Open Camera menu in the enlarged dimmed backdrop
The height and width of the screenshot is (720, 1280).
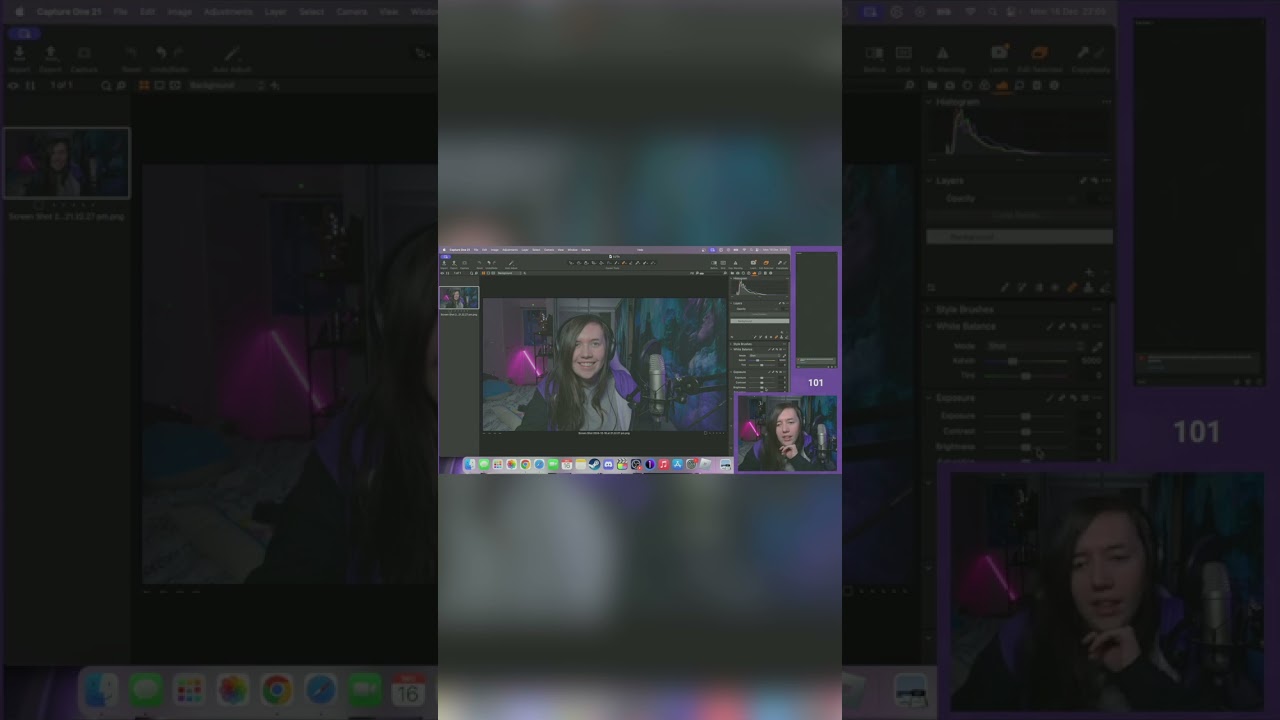click(352, 12)
